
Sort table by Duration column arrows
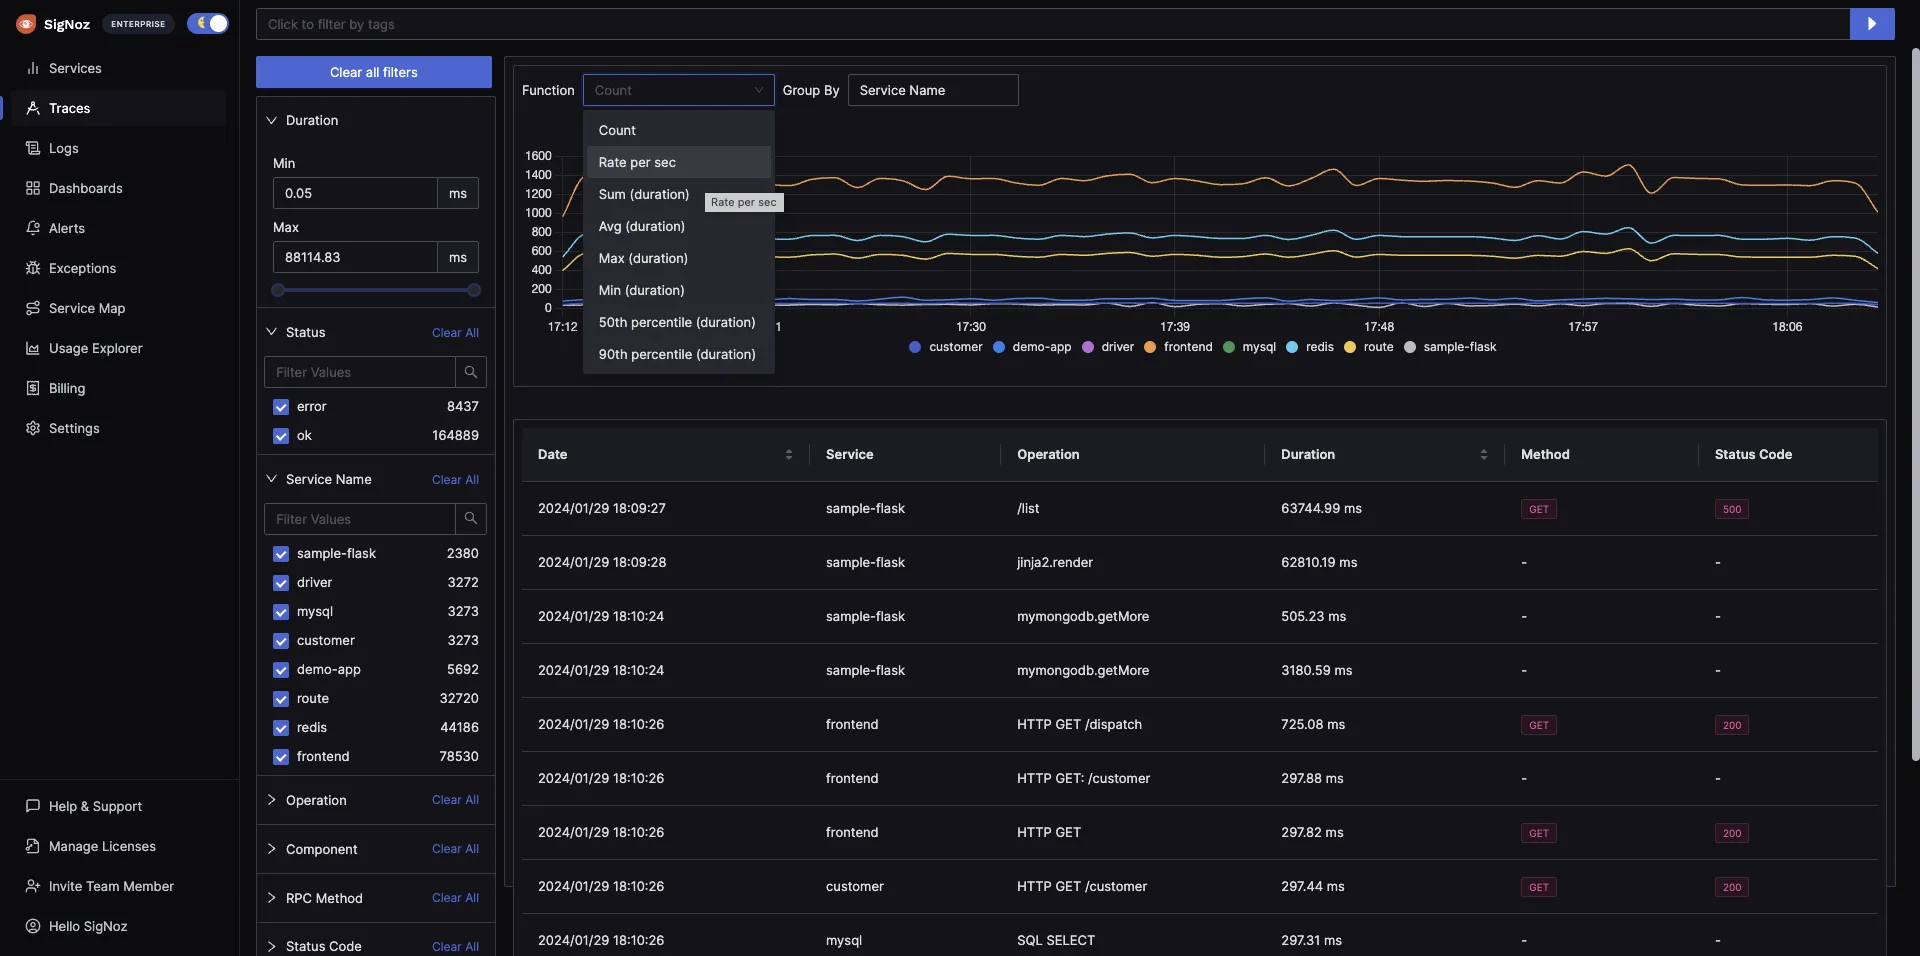click(x=1484, y=455)
